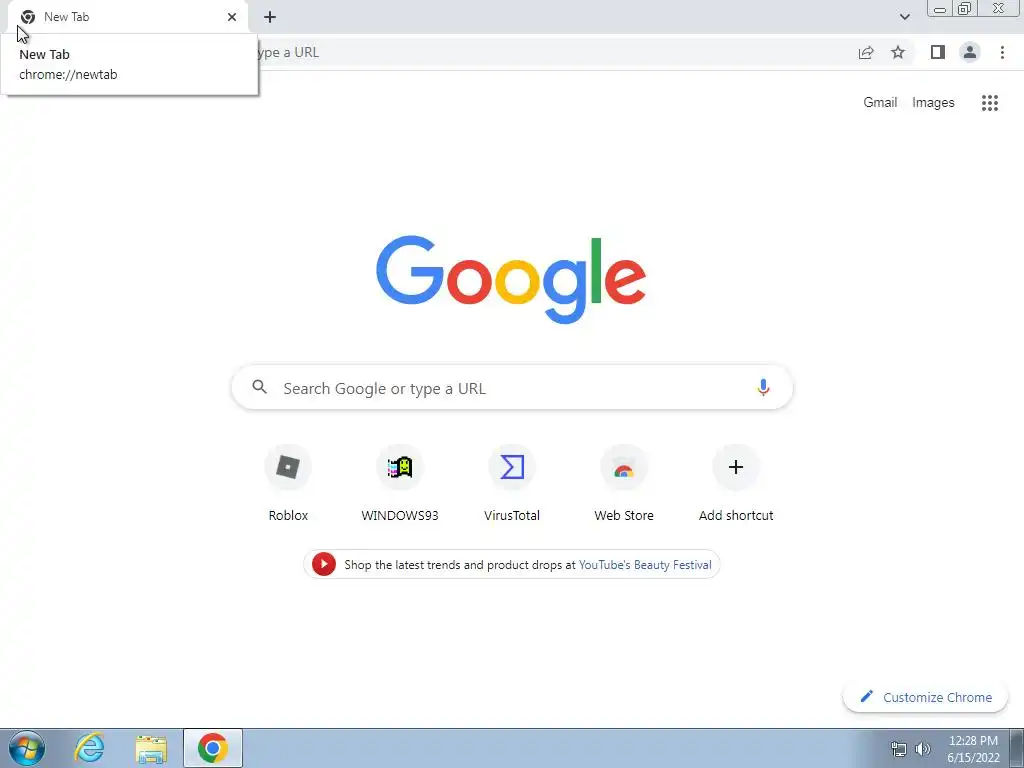Click the Google logo
This screenshot has height=768, width=1024.
click(x=511, y=280)
